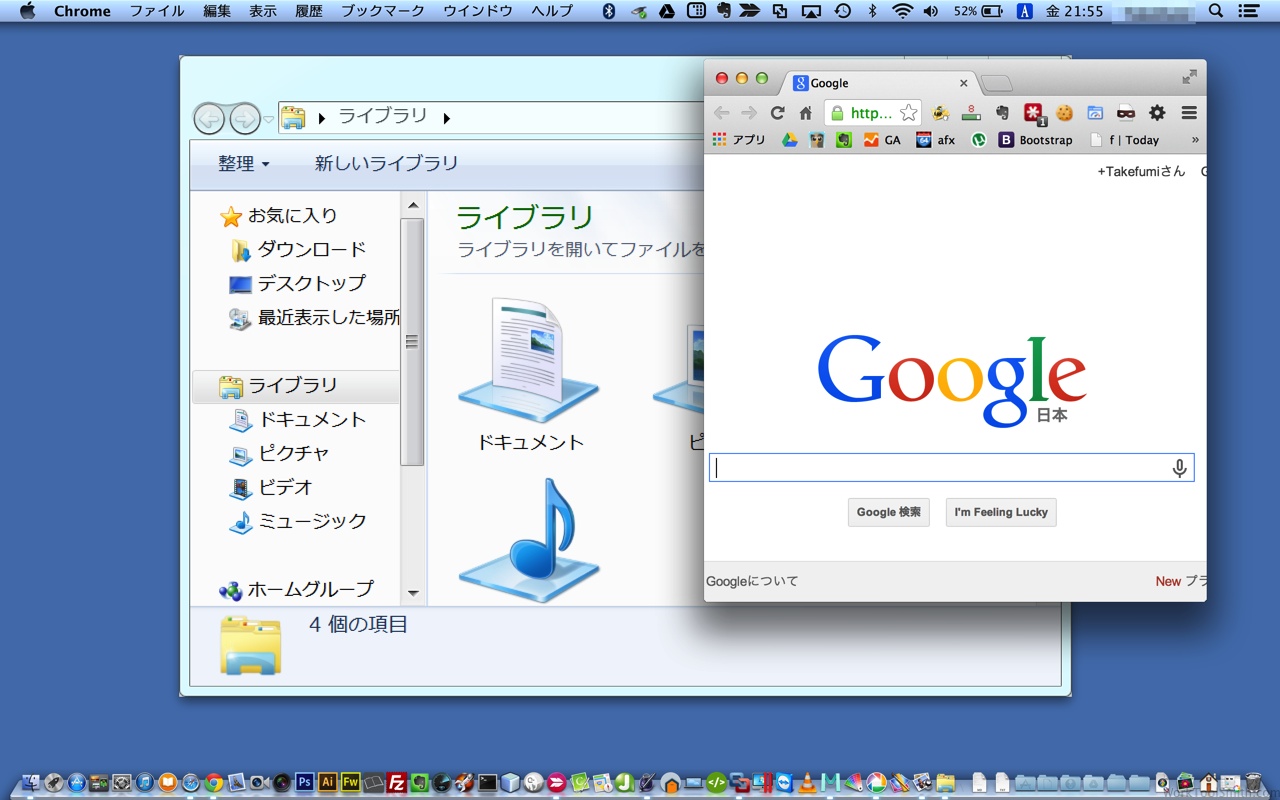Click the Google 検索 button
The image size is (1280, 800).
click(889, 512)
